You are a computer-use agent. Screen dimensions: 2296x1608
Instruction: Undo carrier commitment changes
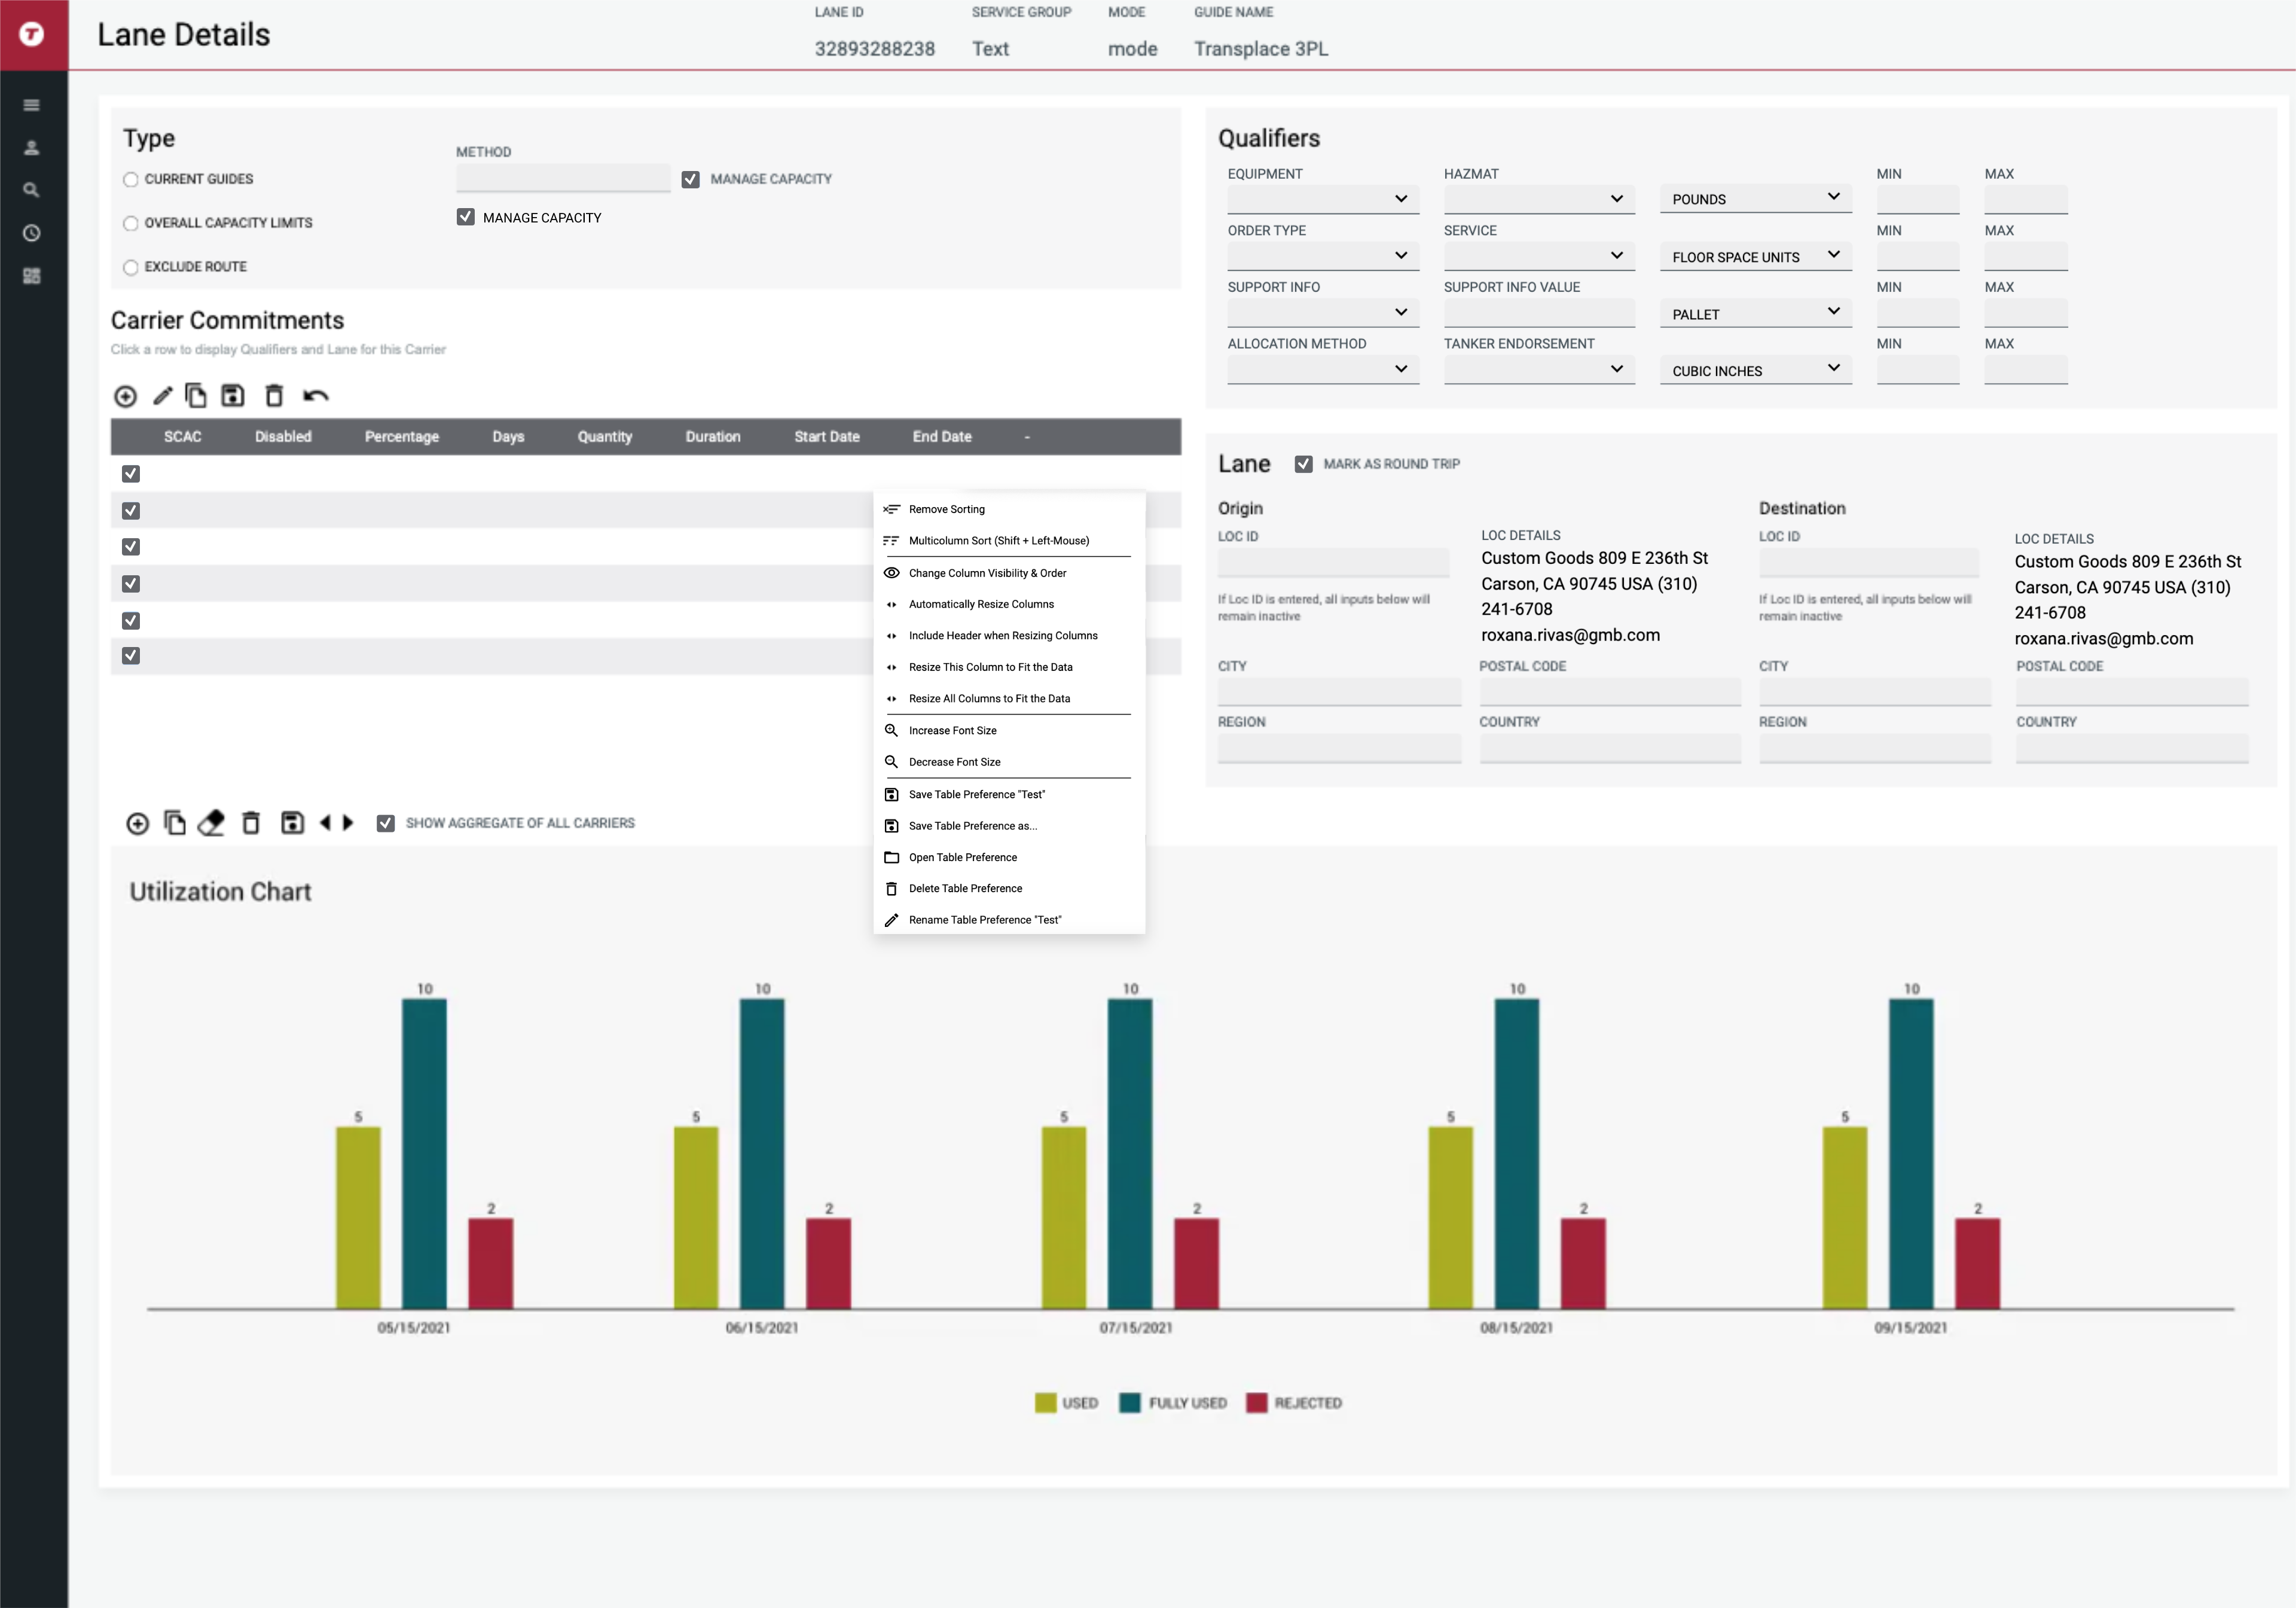[316, 396]
